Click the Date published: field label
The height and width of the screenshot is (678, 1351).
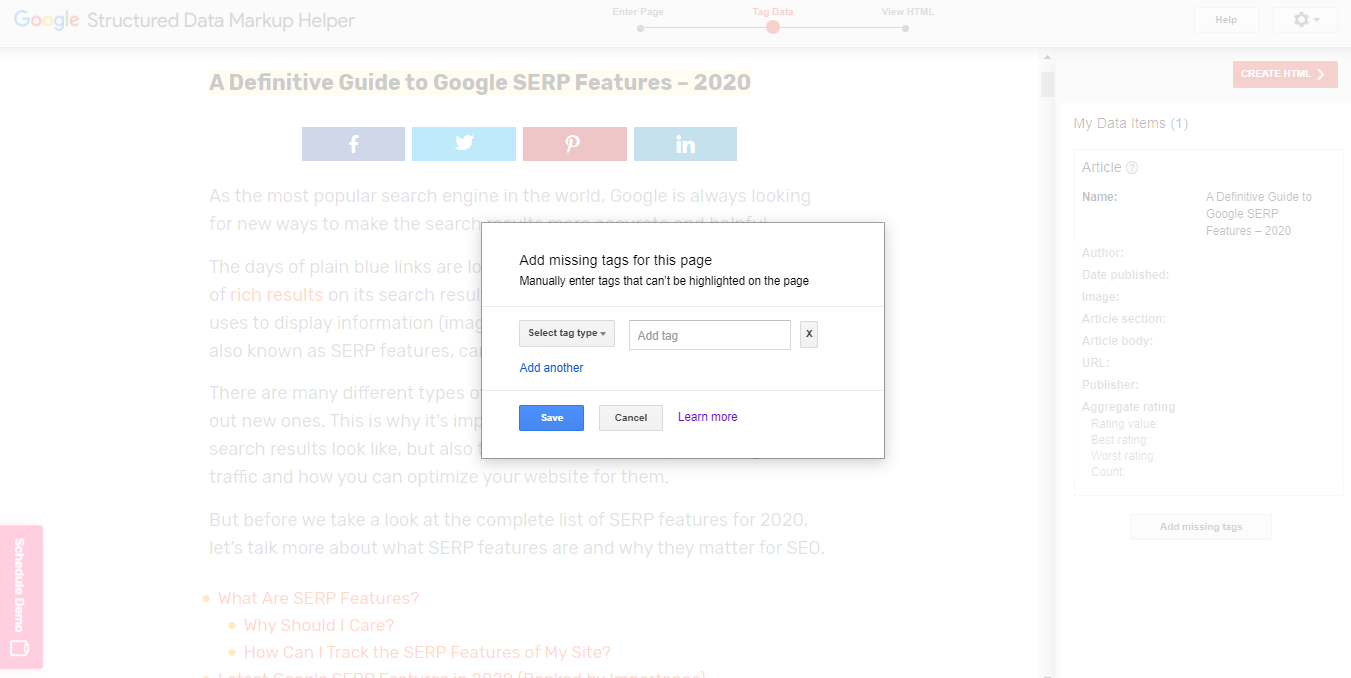[x=1125, y=275]
